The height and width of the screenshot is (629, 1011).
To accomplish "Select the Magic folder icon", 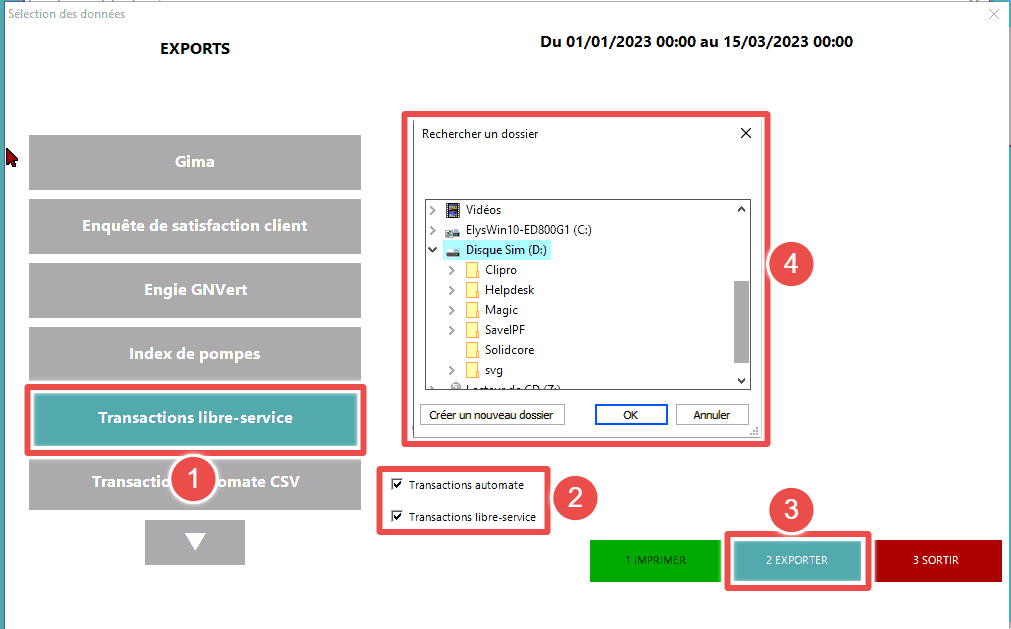I will tap(473, 310).
